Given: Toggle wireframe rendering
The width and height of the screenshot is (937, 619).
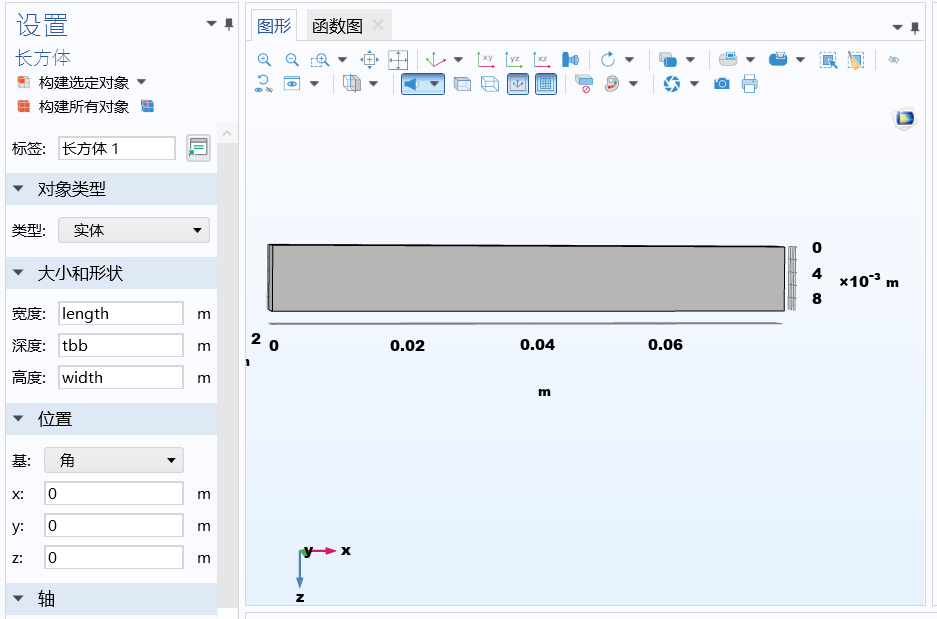Looking at the screenshot, I should [490, 84].
